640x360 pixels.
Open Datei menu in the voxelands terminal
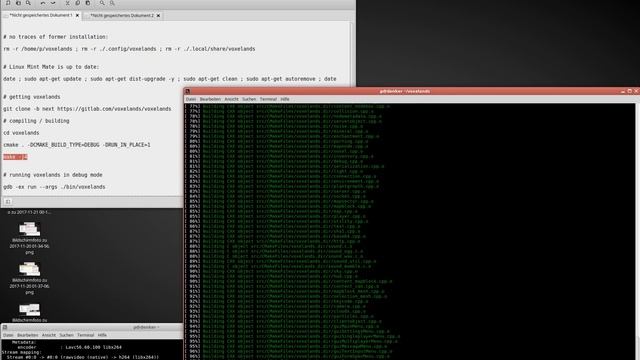[x=191, y=99]
